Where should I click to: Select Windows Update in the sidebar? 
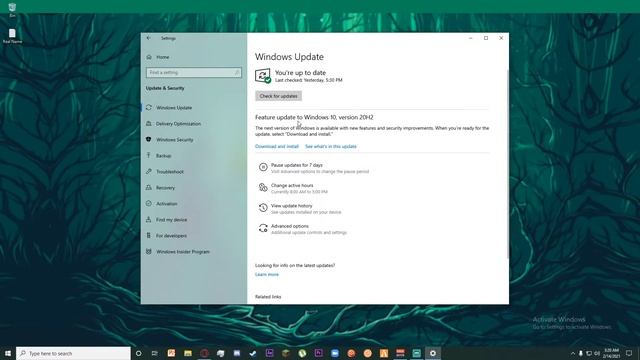pyautogui.click(x=174, y=108)
